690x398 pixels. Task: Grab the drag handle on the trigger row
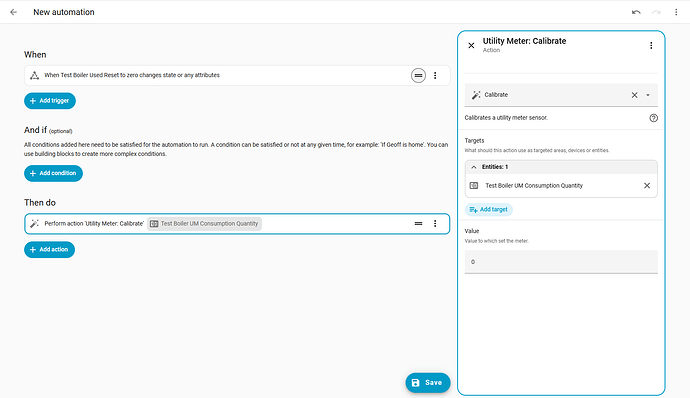tap(418, 75)
